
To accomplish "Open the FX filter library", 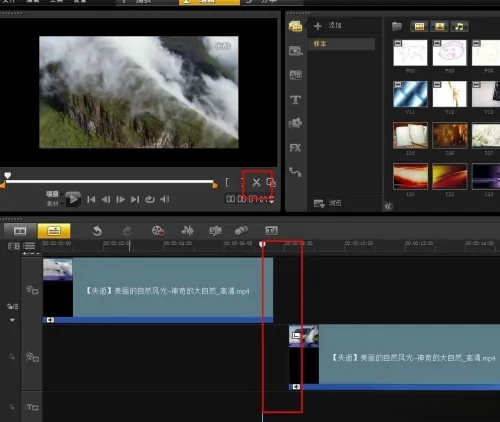I will click(x=295, y=148).
